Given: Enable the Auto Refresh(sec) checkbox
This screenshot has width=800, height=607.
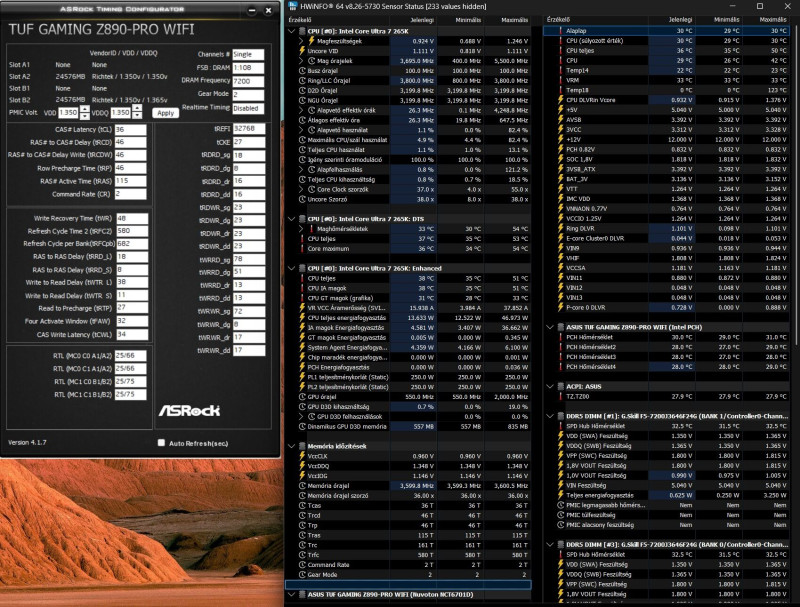Looking at the screenshot, I should (161, 443).
